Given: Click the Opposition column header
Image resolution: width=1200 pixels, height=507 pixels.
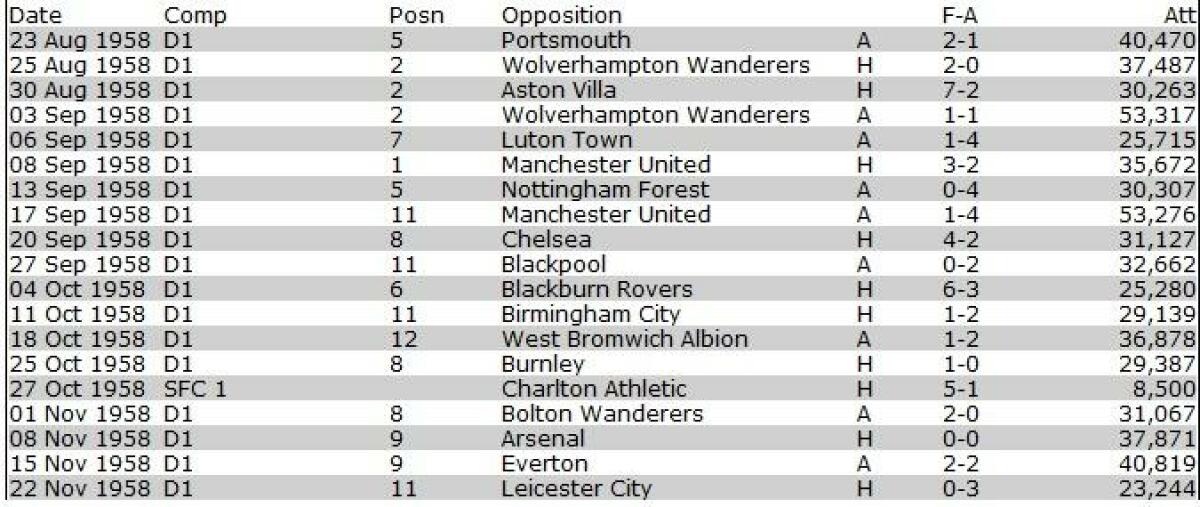Looking at the screenshot, I should (x=561, y=16).
